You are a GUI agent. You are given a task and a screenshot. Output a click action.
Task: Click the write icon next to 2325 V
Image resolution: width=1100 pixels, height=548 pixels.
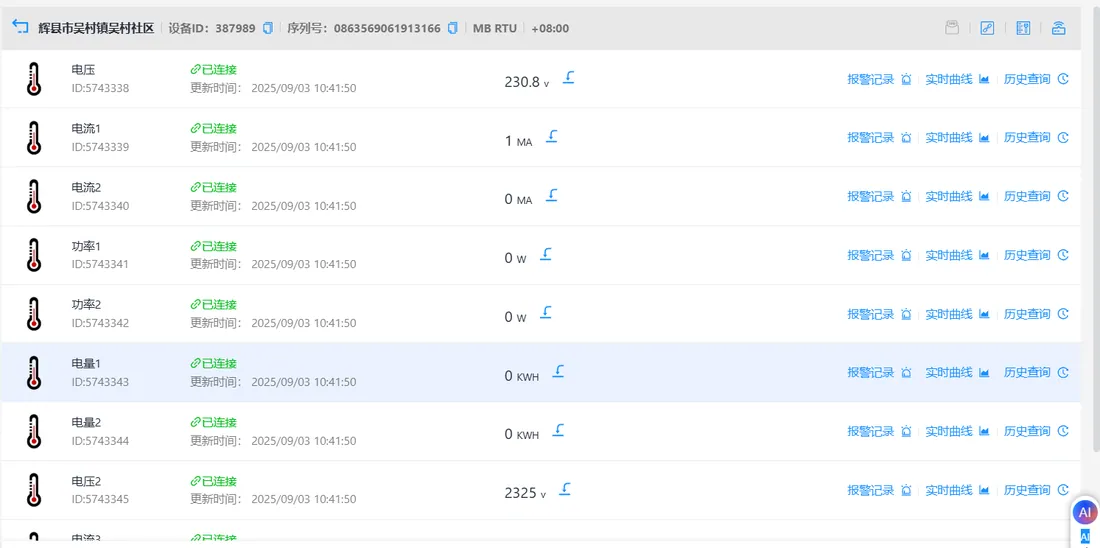(565, 488)
